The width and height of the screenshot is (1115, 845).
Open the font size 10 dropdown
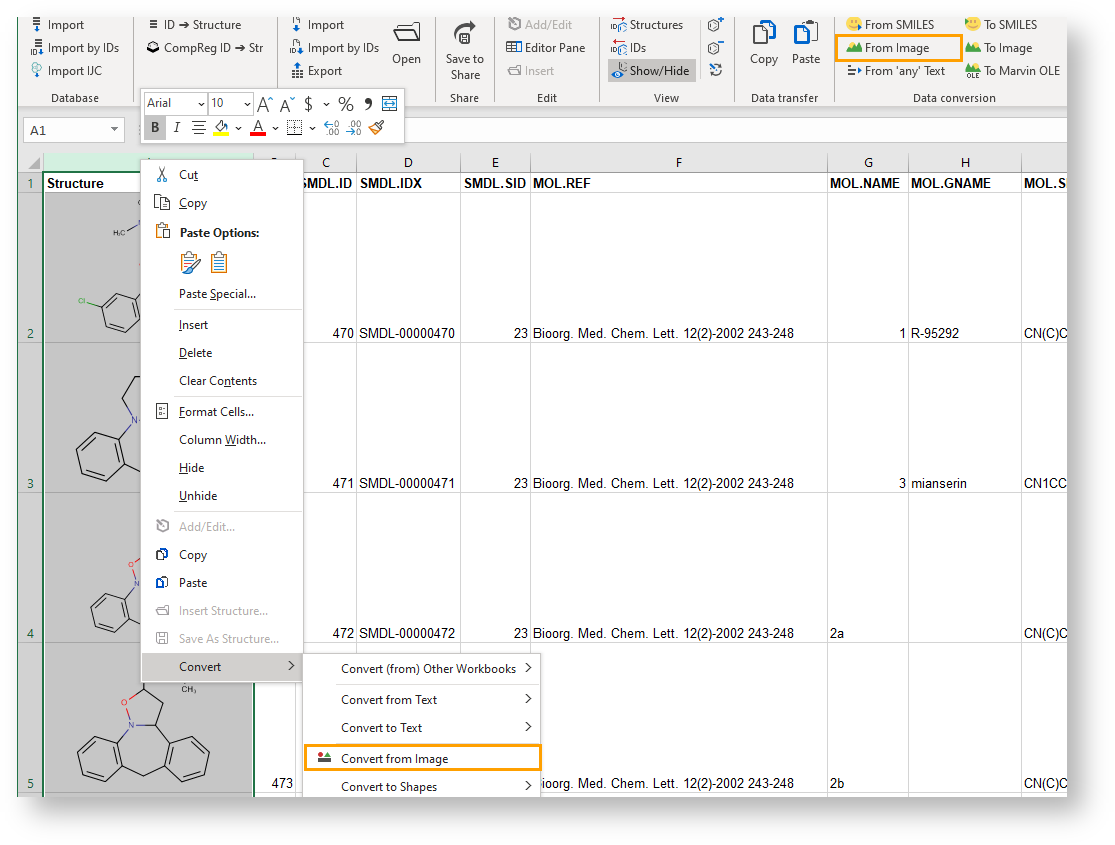tap(230, 103)
